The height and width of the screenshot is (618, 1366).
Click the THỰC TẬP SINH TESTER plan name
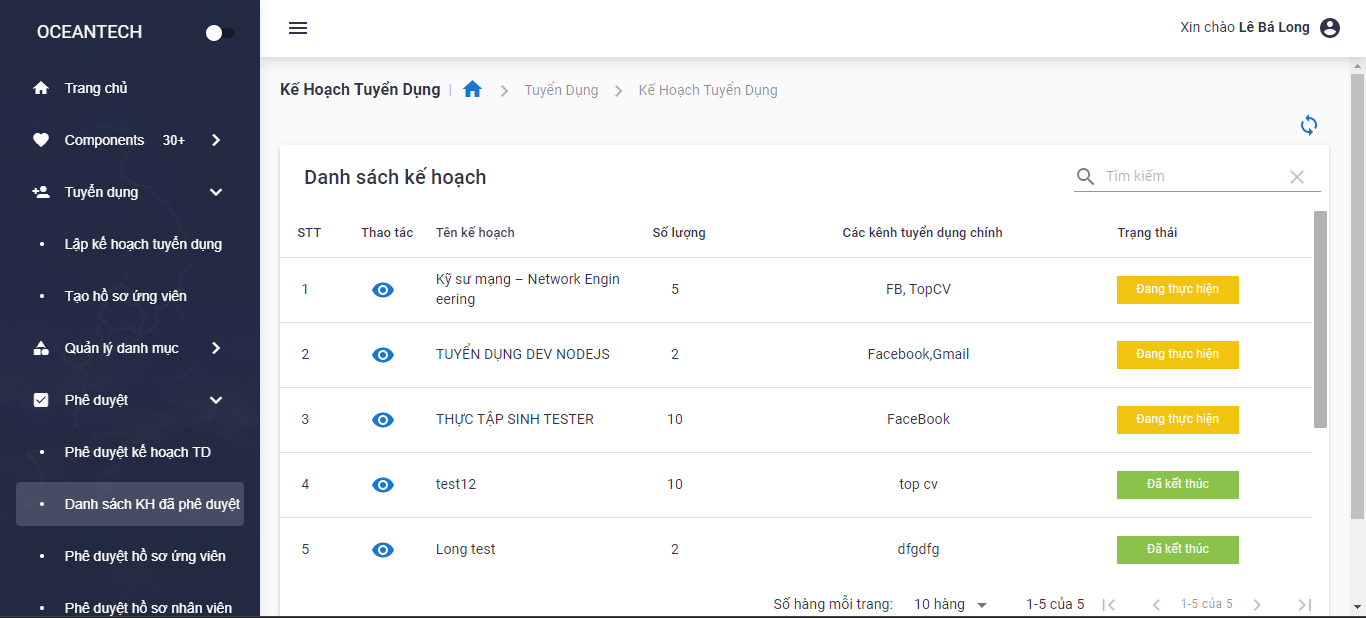(x=515, y=419)
